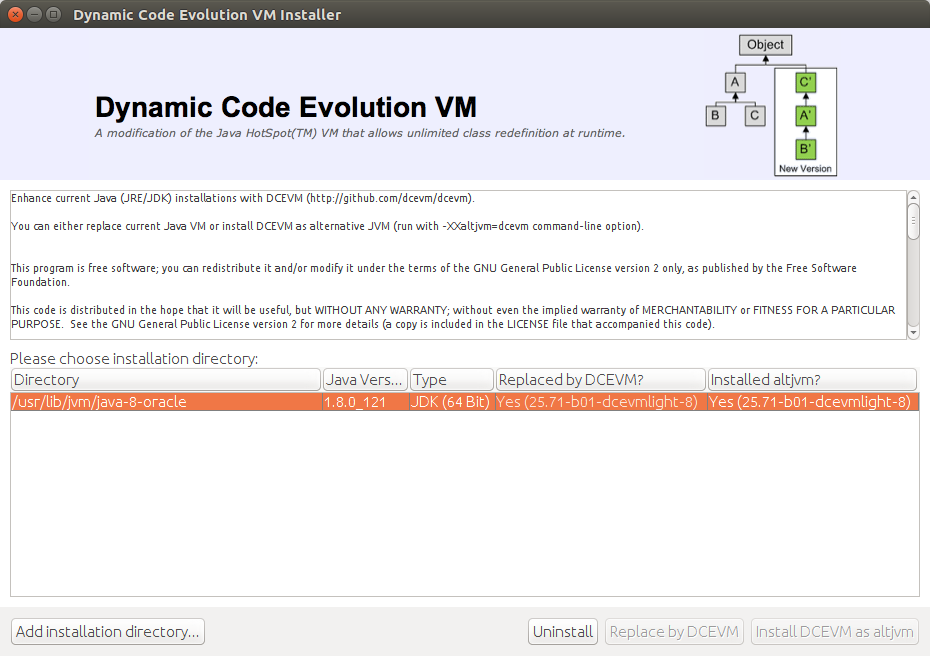Click the Uninstall button
The image size is (930, 656).
point(562,631)
